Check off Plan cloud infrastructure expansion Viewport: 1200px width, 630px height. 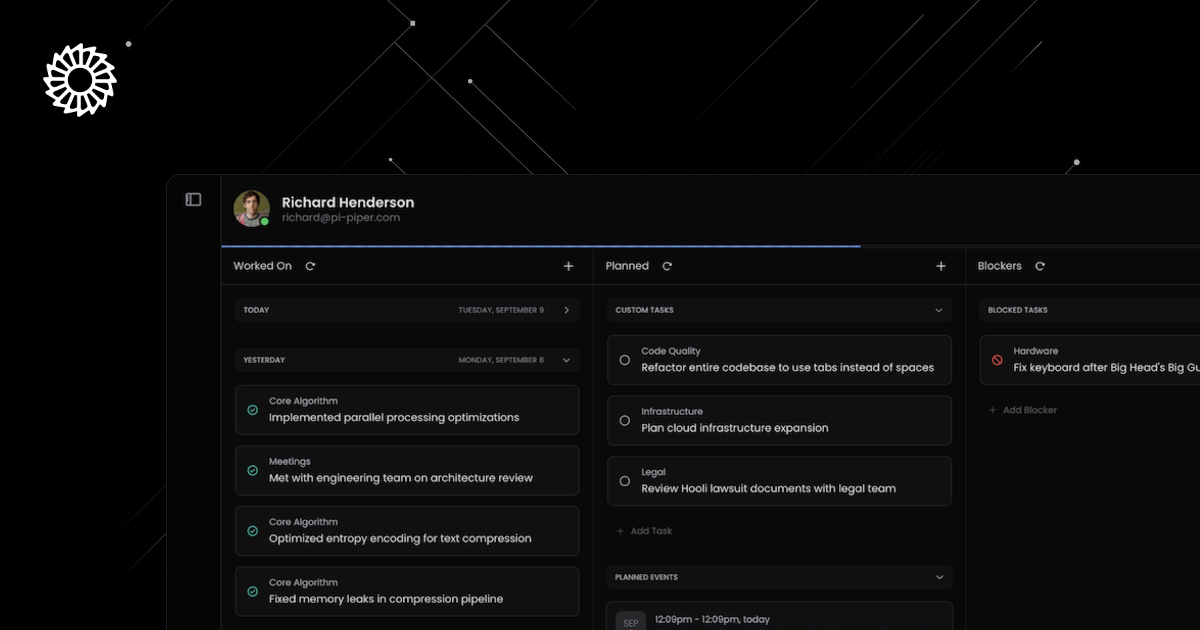tap(623, 420)
